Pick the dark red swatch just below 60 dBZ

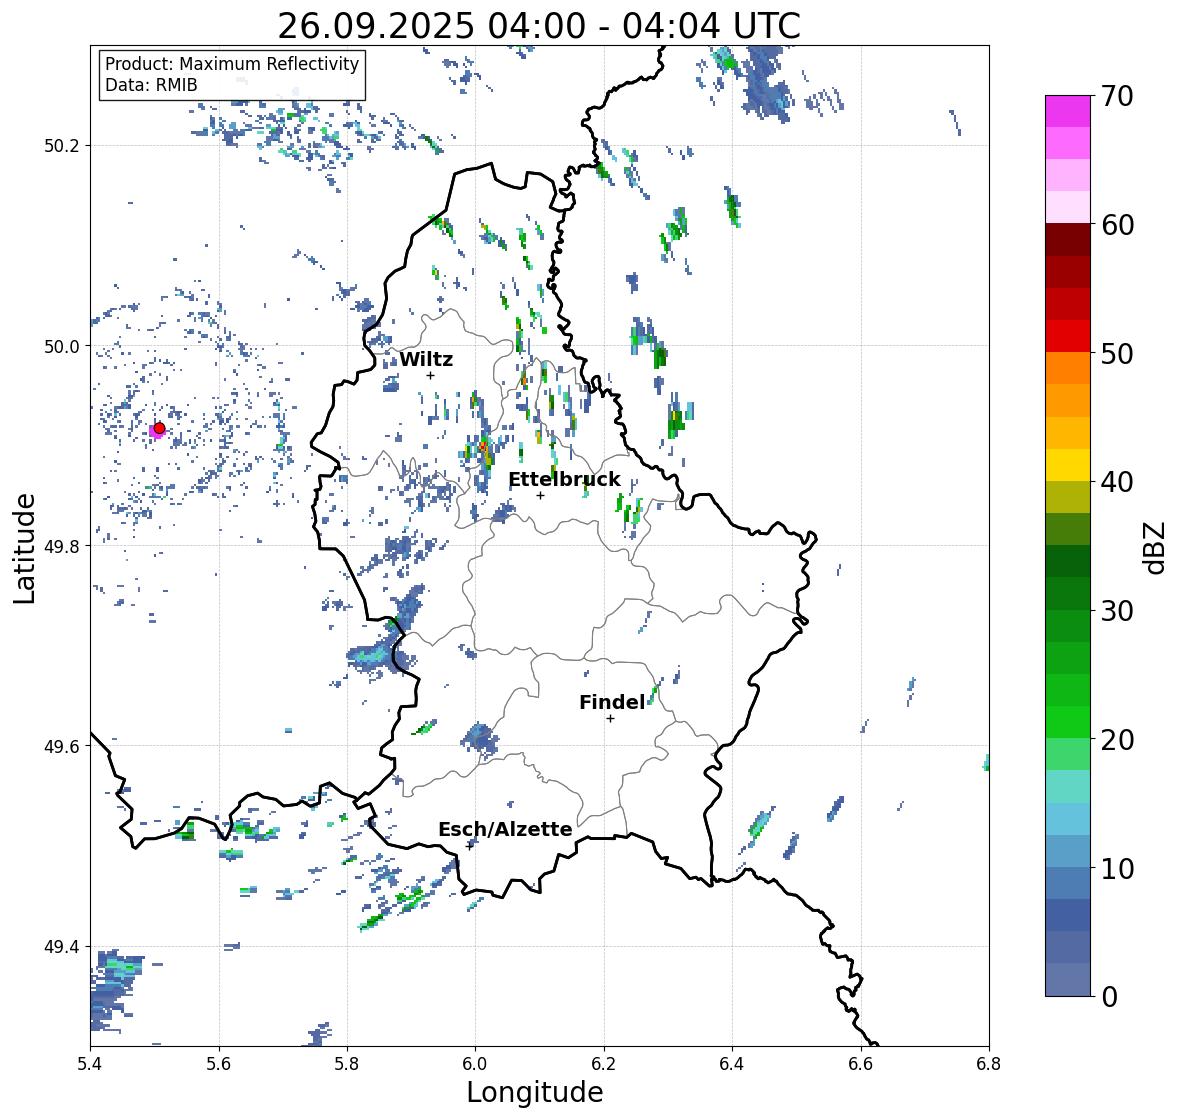pos(1068,240)
